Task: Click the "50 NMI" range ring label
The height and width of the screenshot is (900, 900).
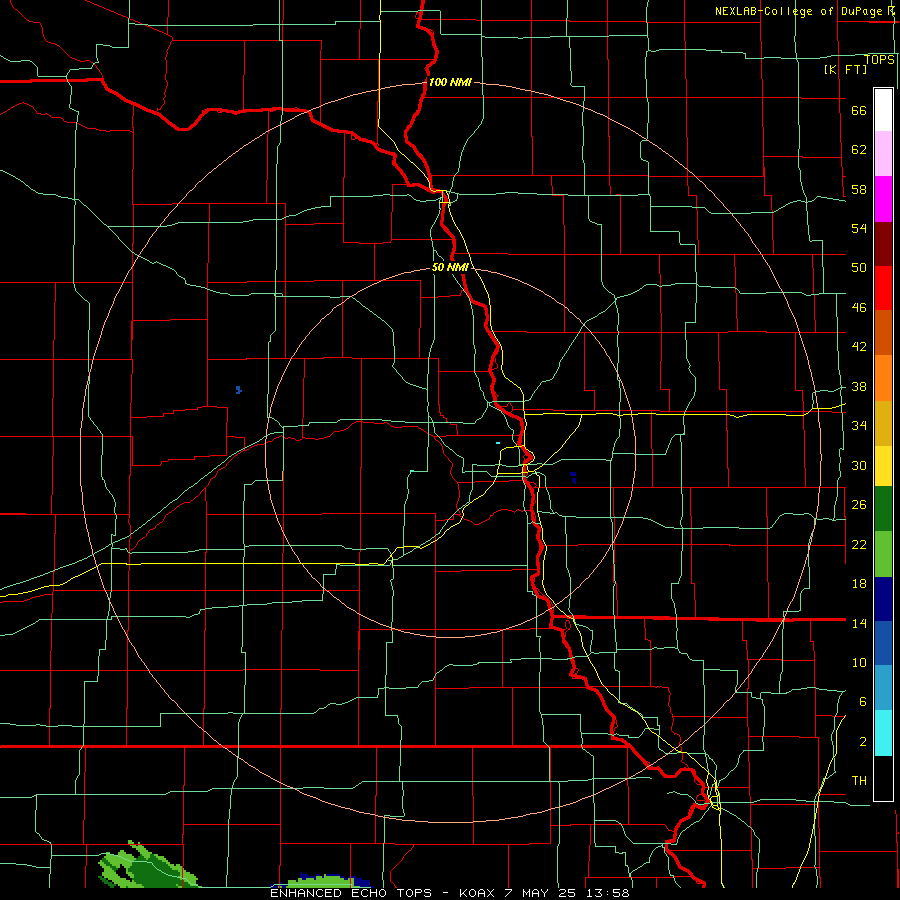Action: (450, 267)
